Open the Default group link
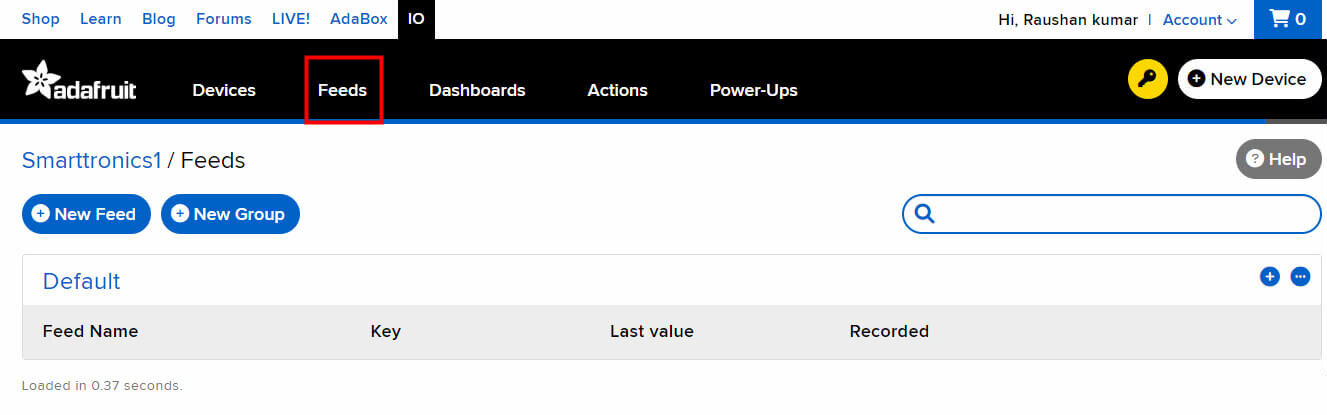1327x415 pixels. coord(81,281)
